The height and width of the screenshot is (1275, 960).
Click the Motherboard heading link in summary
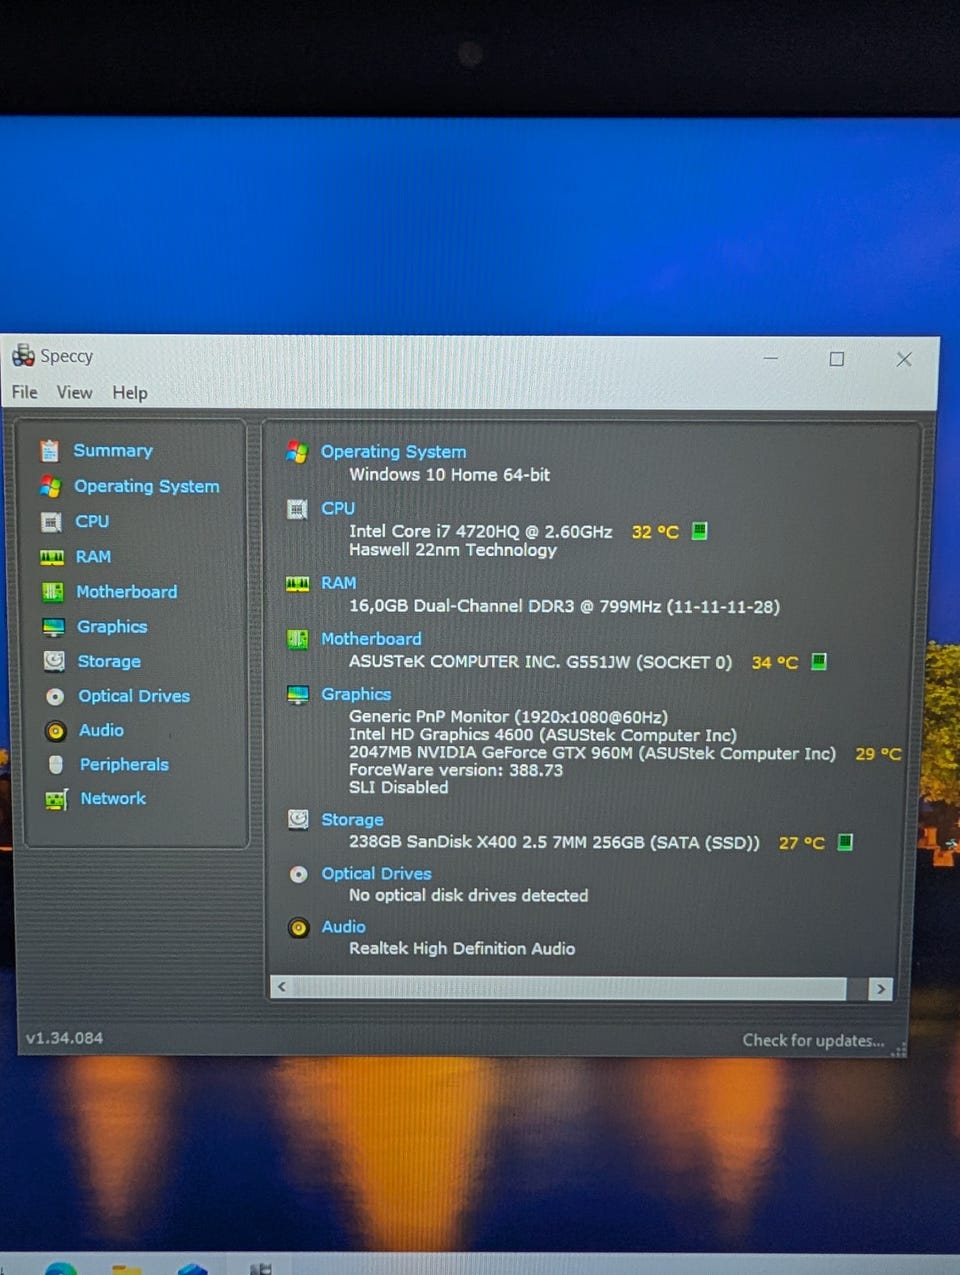[x=371, y=639]
